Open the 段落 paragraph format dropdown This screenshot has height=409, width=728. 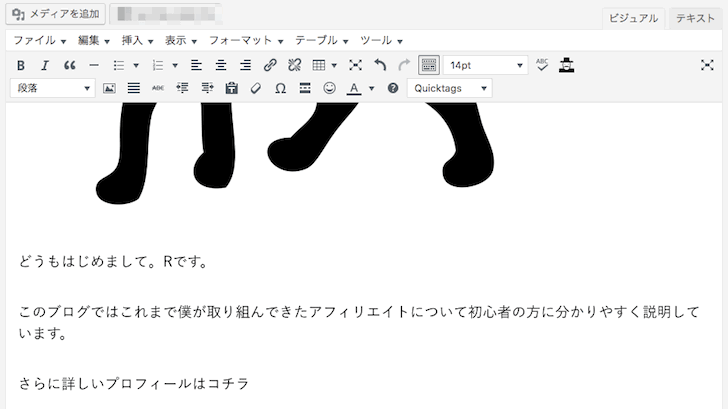(x=52, y=88)
